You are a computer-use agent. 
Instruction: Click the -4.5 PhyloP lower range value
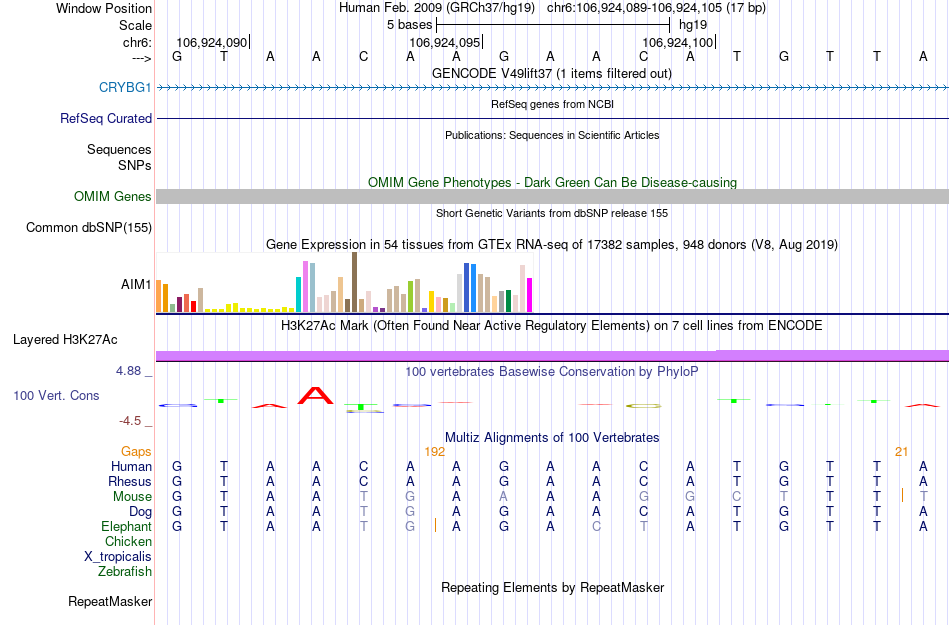[x=130, y=420]
